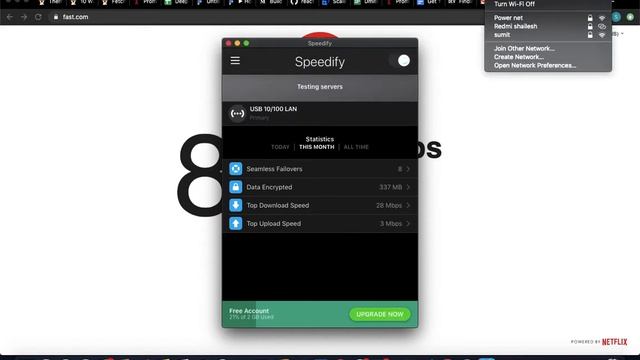Image resolution: width=640 pixels, height=360 pixels.
Task: Click the Testing servers status banner
Action: pyautogui.click(x=320, y=87)
